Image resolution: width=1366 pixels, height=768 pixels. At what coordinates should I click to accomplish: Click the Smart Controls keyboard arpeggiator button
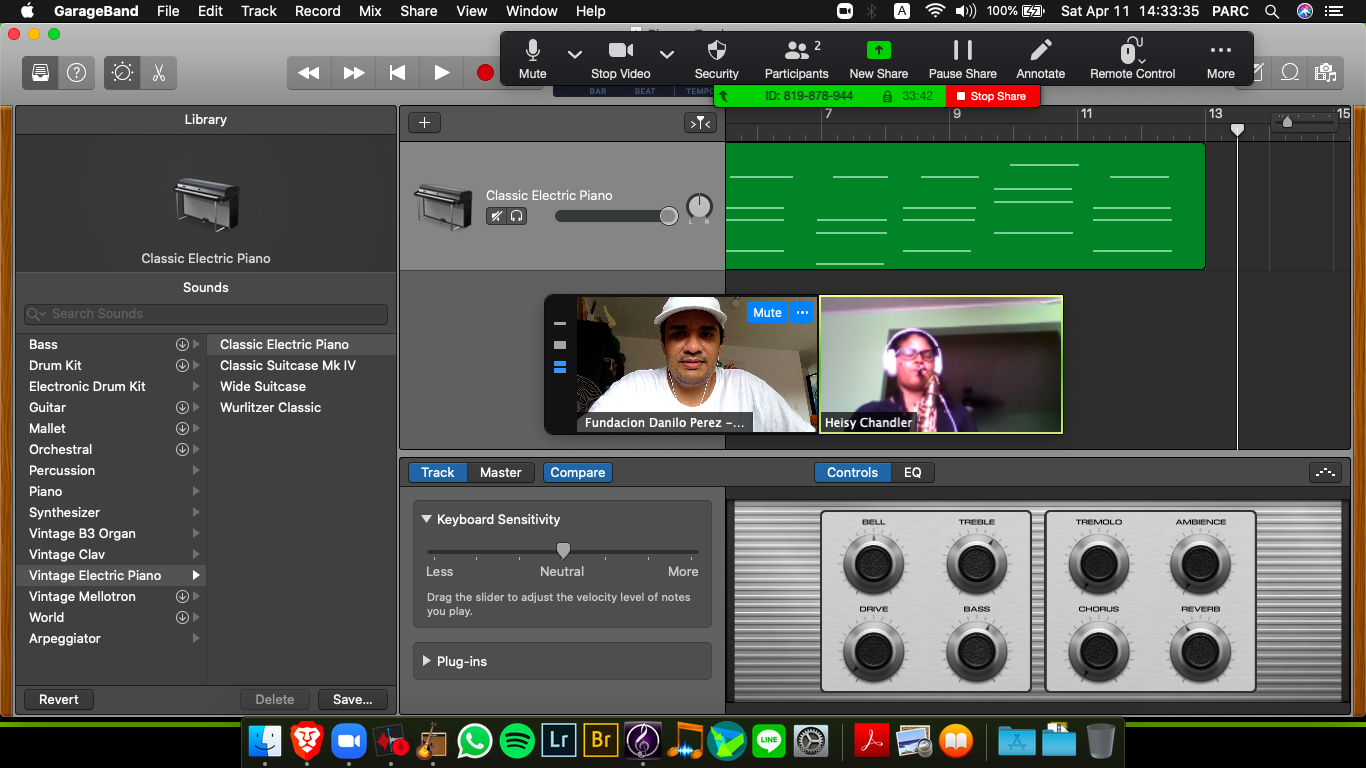(1326, 472)
